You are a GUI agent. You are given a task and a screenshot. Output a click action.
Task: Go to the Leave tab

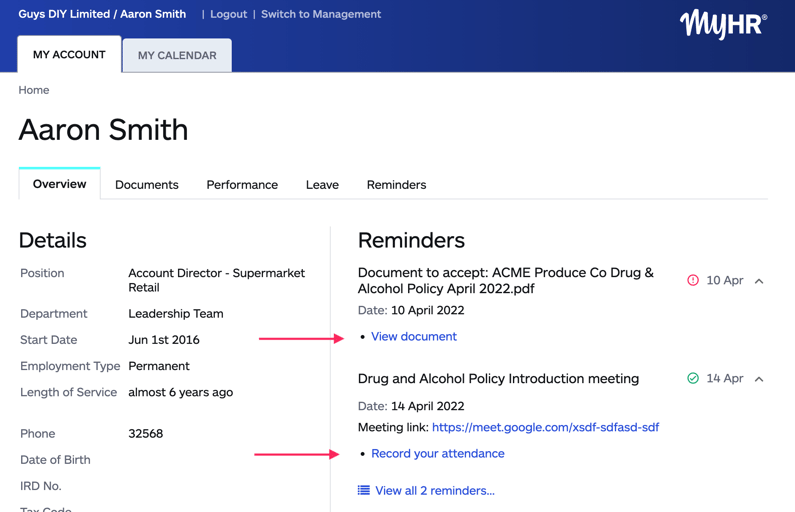(x=322, y=185)
